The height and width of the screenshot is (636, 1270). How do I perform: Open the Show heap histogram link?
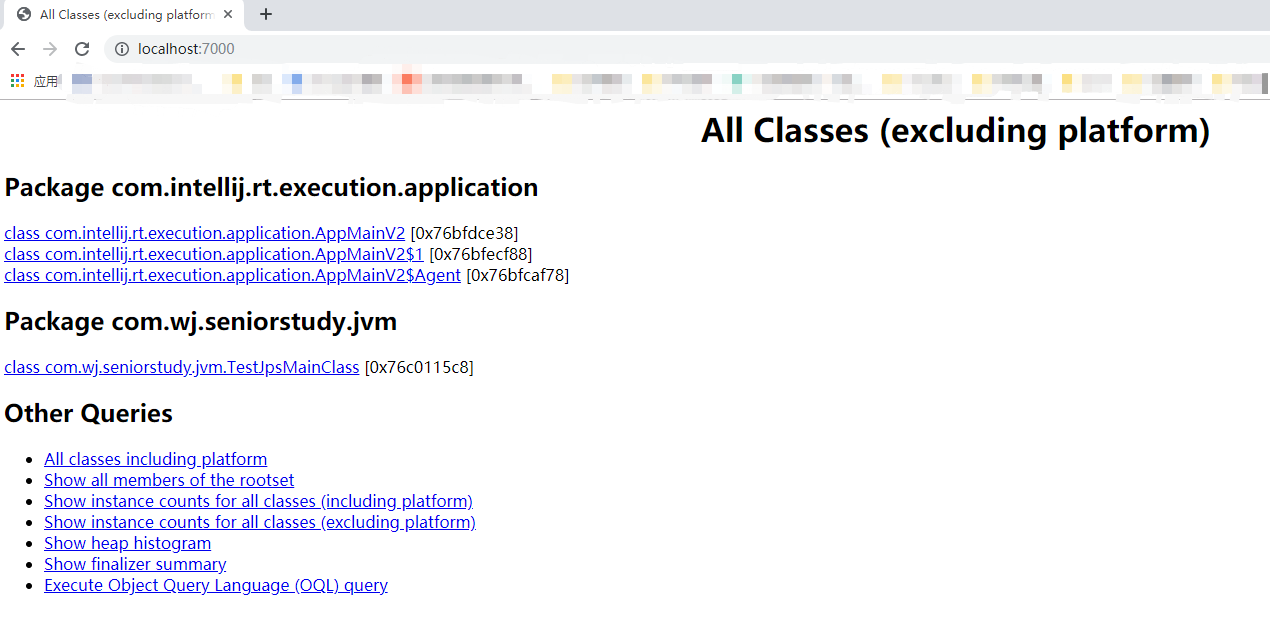[x=128, y=543]
